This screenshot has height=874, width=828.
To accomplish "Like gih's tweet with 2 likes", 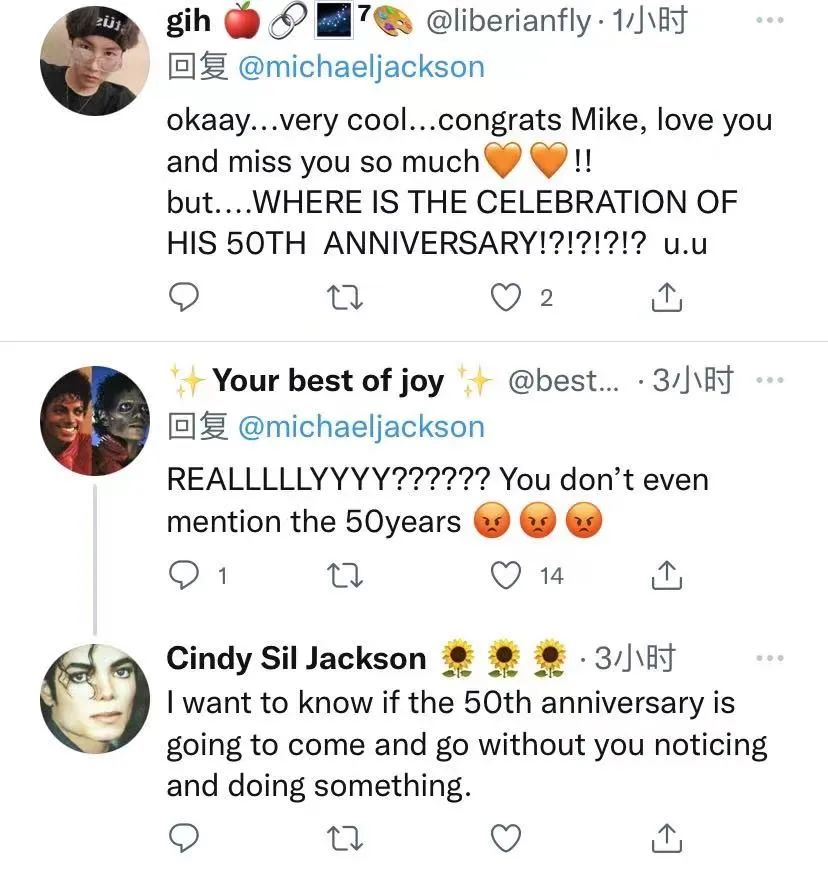I will [510, 297].
